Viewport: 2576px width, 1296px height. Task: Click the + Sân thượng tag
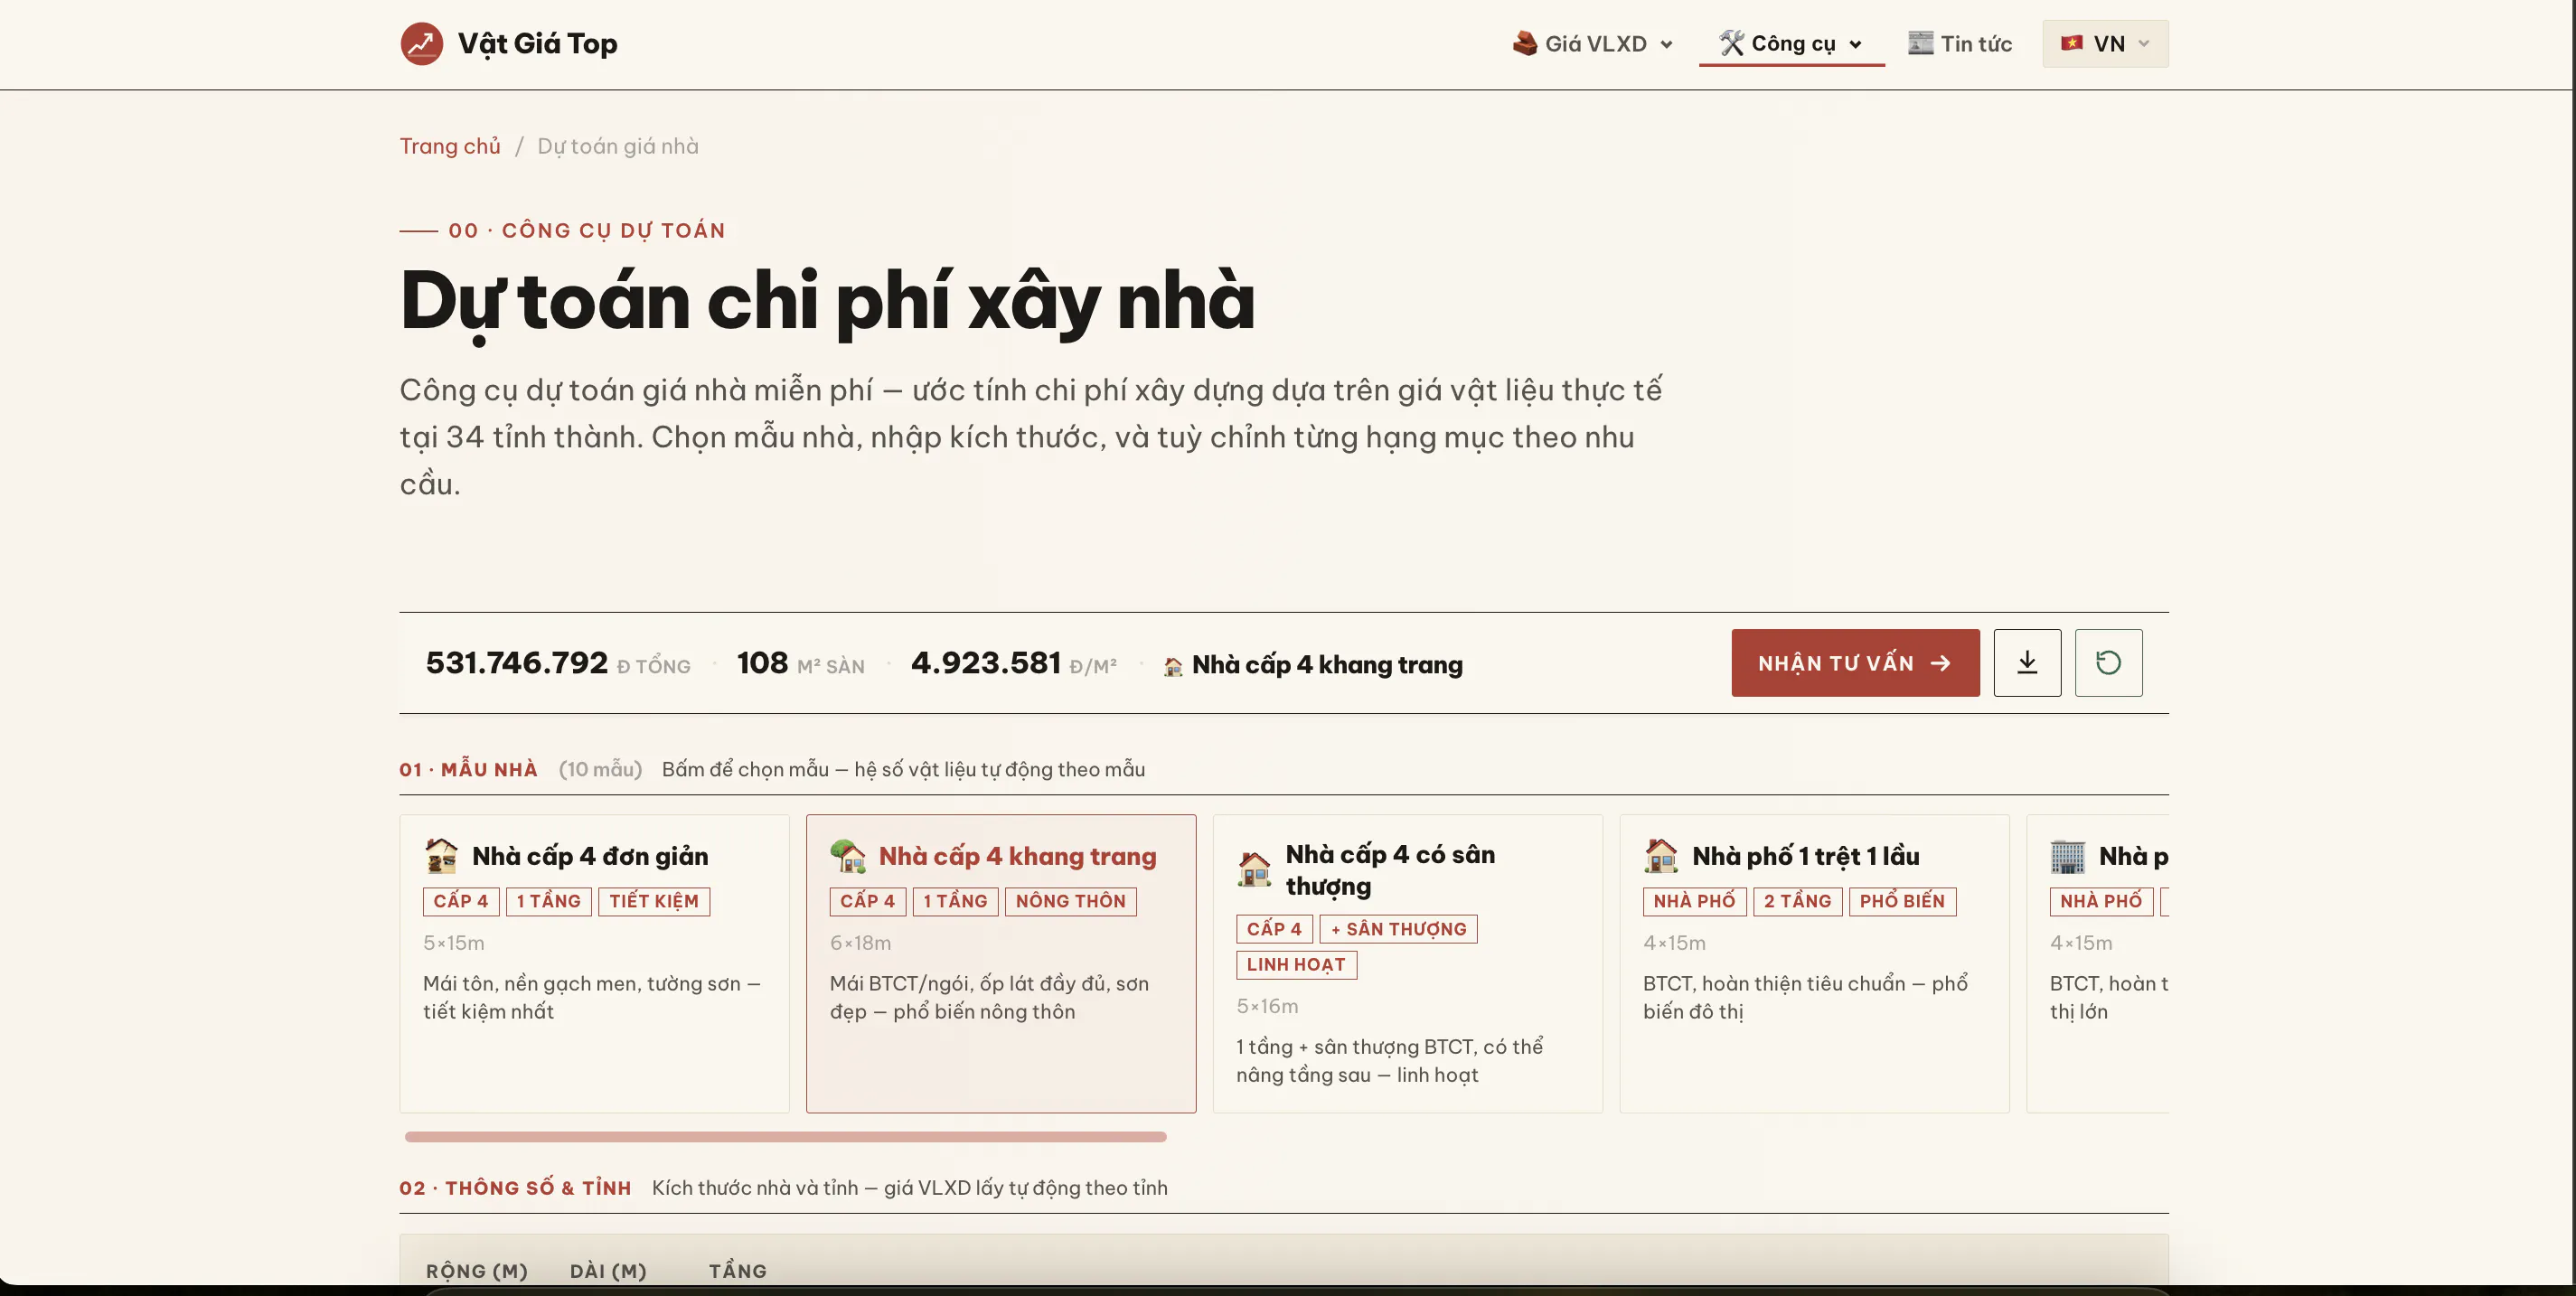[1398, 929]
